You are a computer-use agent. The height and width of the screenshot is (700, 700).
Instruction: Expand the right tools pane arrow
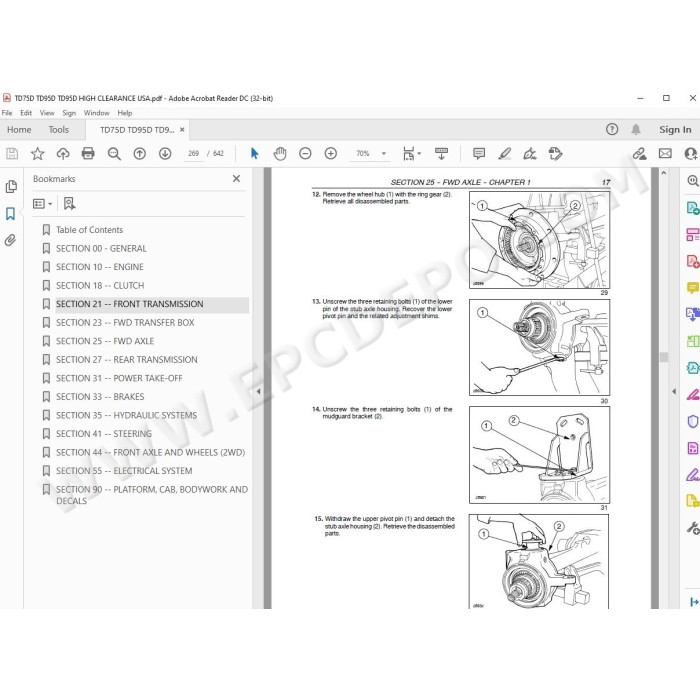[674, 392]
